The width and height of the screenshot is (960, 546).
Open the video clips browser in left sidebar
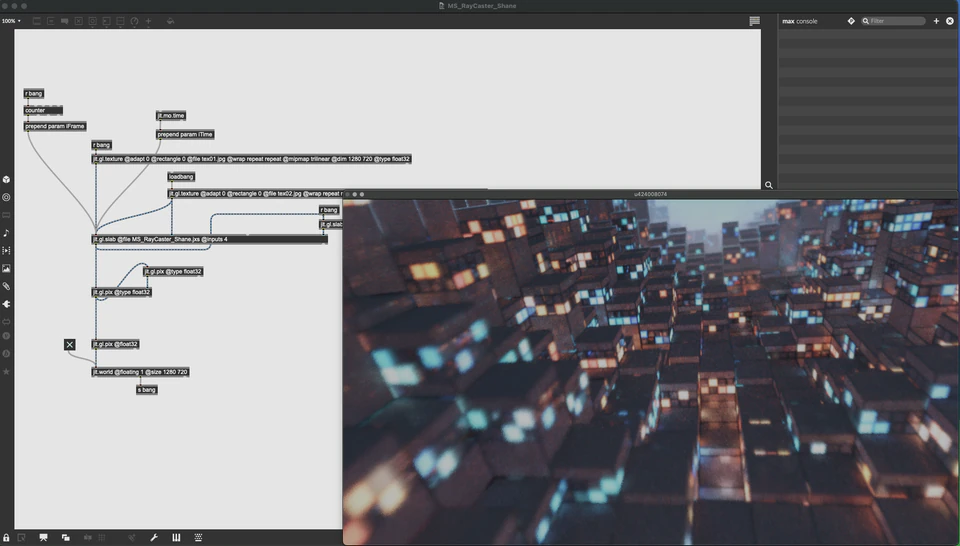point(6,250)
